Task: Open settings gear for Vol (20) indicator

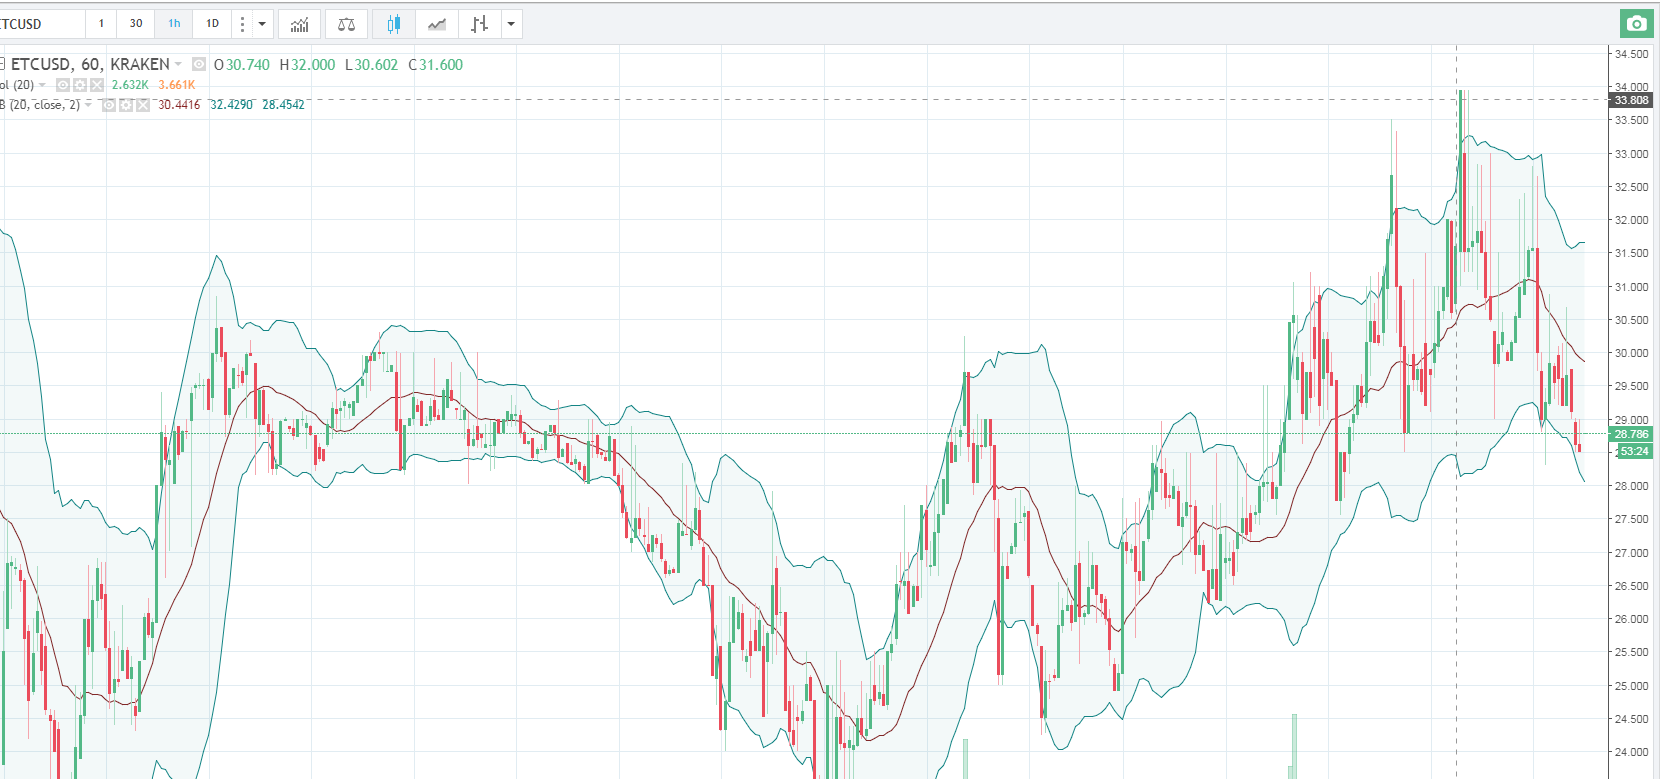Action: tap(80, 85)
